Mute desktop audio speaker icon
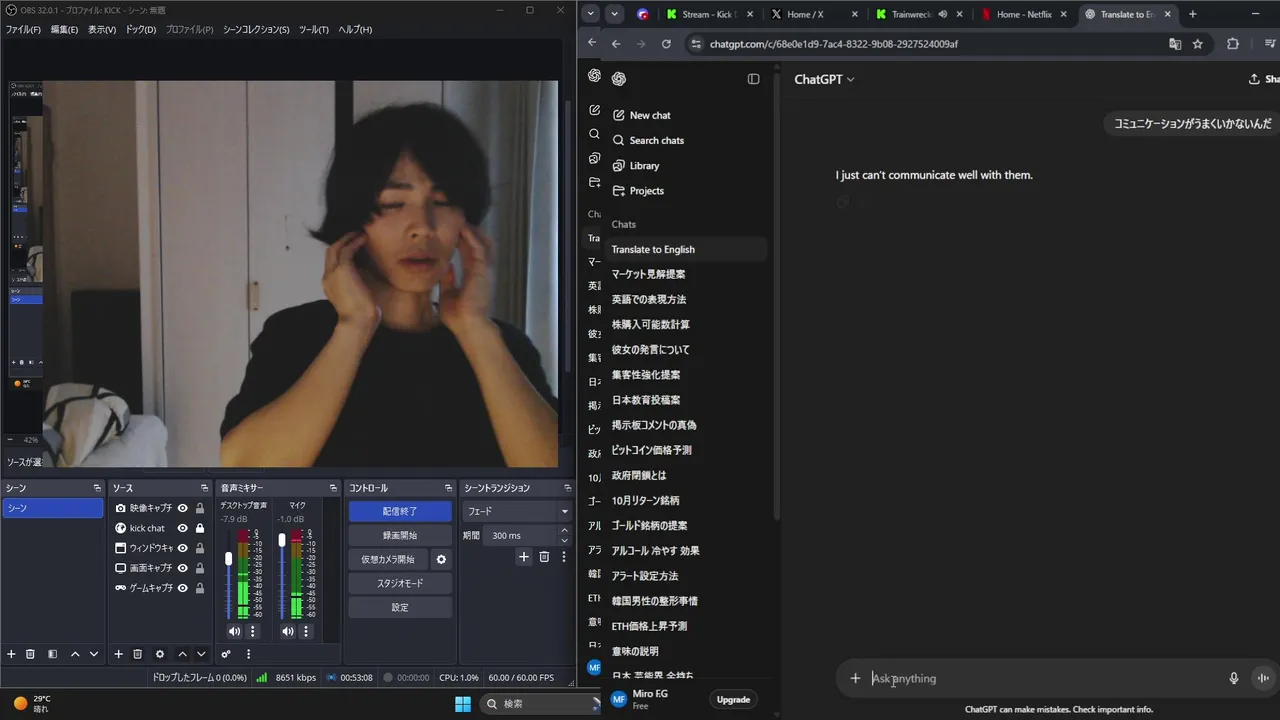 234,631
